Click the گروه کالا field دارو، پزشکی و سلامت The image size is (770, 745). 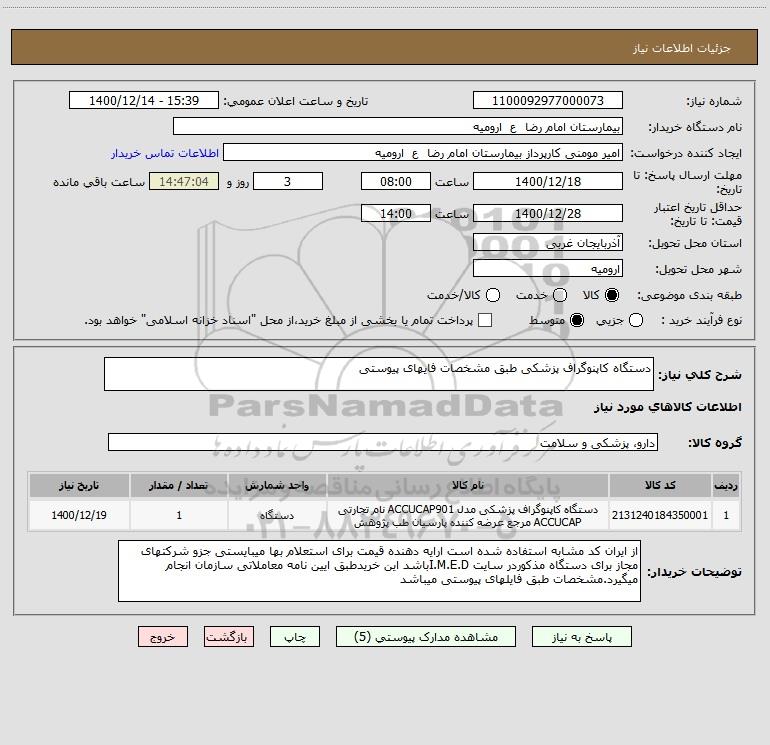tap(383, 442)
